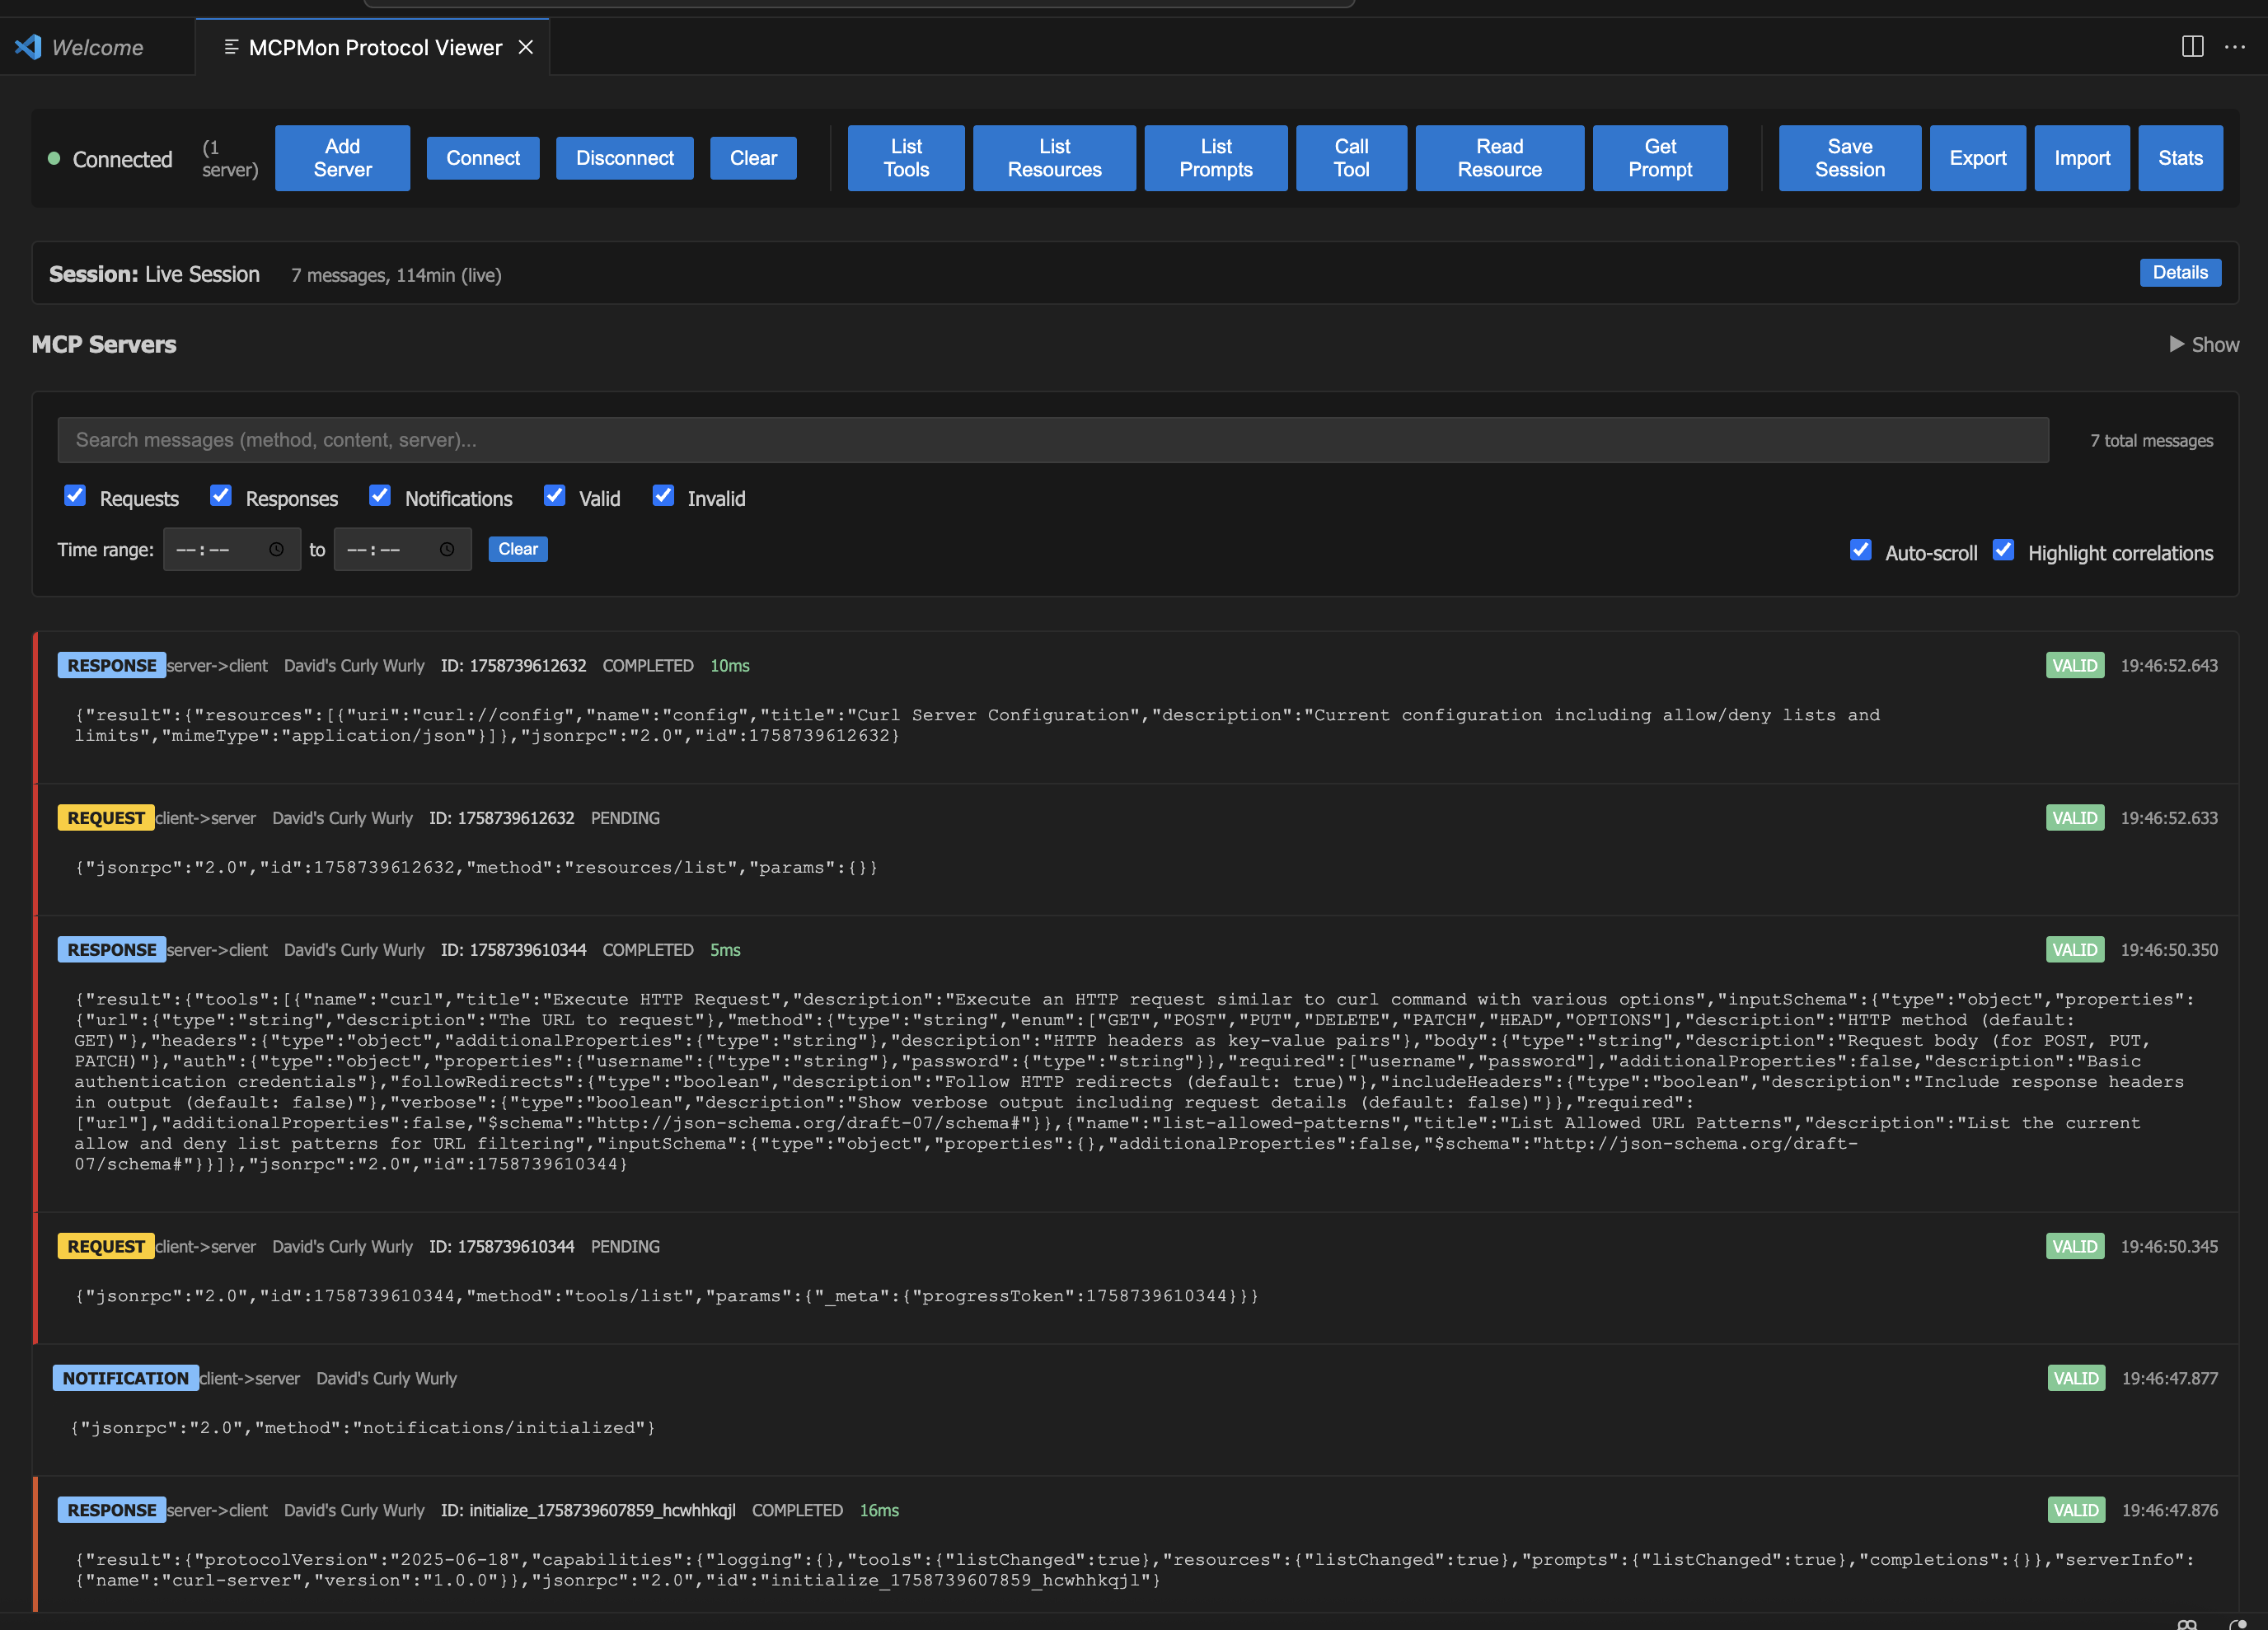Click the split editor layout icon
This screenshot has width=2268, height=1630.
pos(2192,47)
